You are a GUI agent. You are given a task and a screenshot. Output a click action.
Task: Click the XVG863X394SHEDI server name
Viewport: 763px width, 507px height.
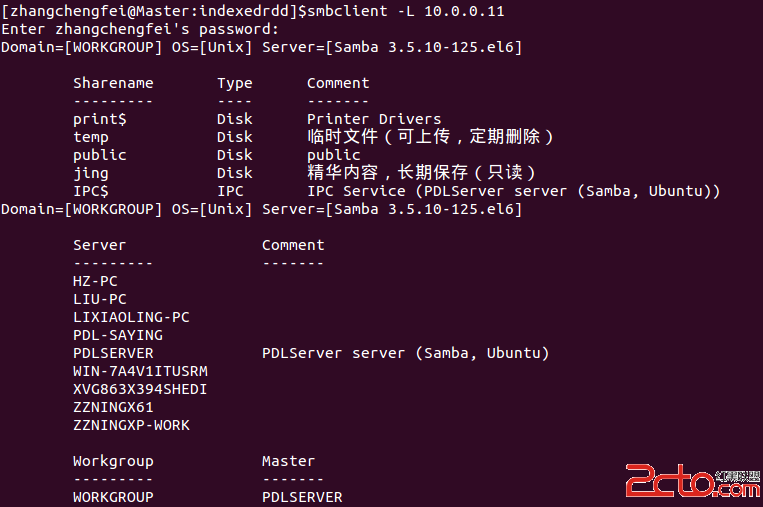[140, 389]
